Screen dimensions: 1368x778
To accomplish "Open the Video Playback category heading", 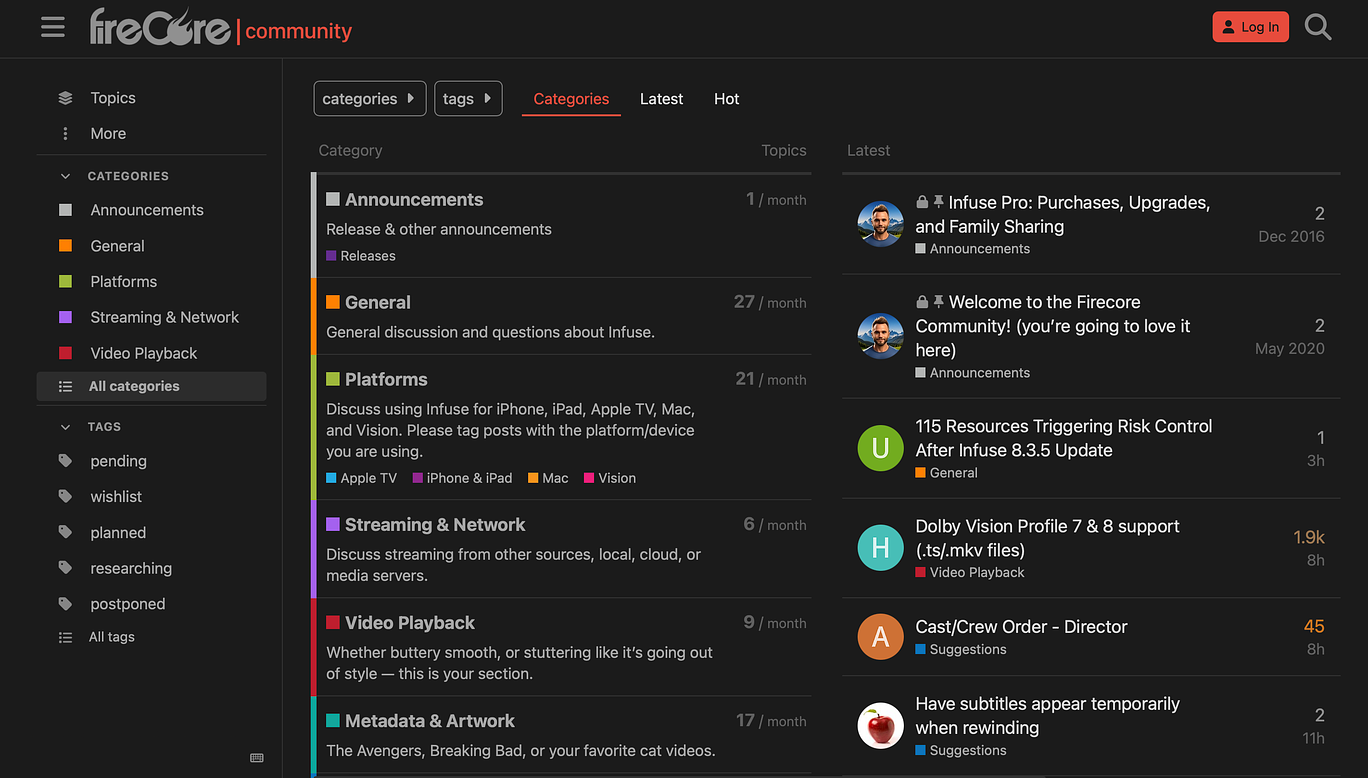I will pyautogui.click(x=410, y=623).
